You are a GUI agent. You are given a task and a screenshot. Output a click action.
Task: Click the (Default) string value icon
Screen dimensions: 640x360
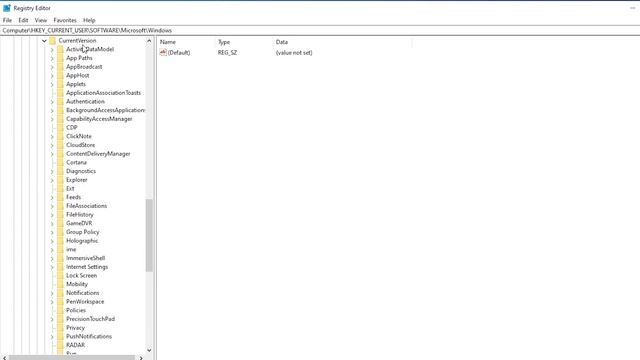point(163,52)
